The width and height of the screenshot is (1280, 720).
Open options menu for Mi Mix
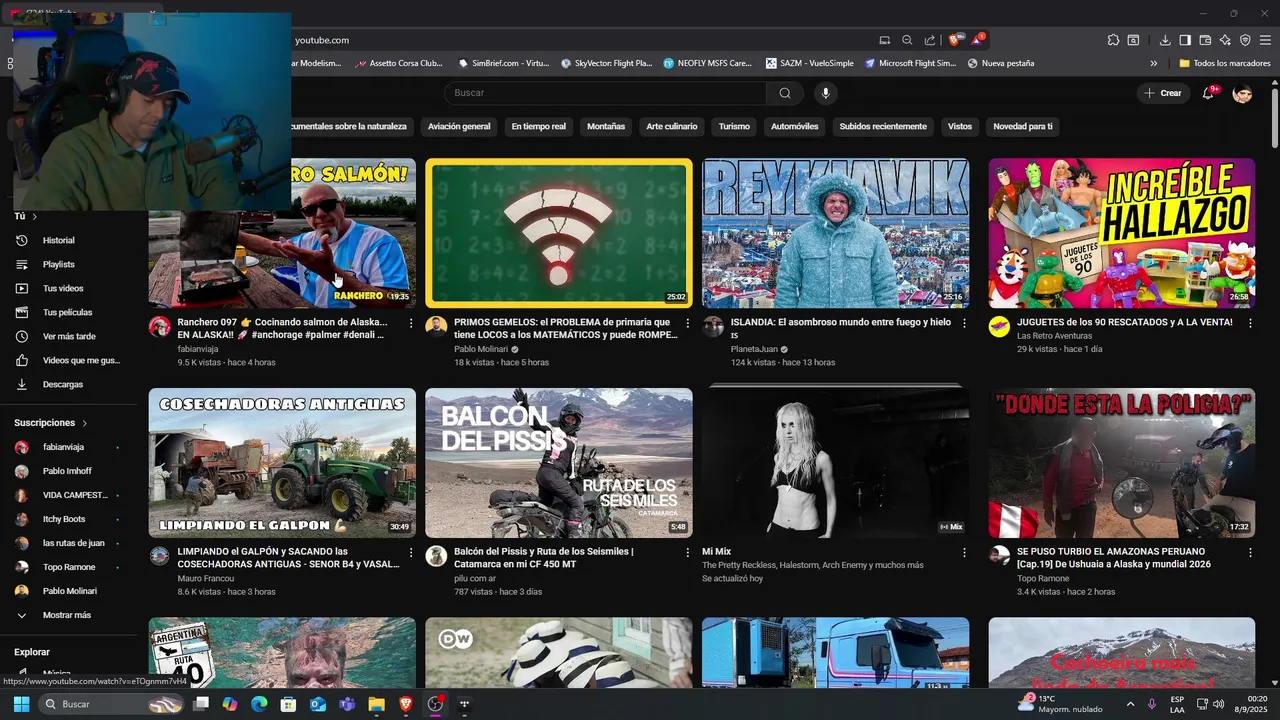pos(964,552)
